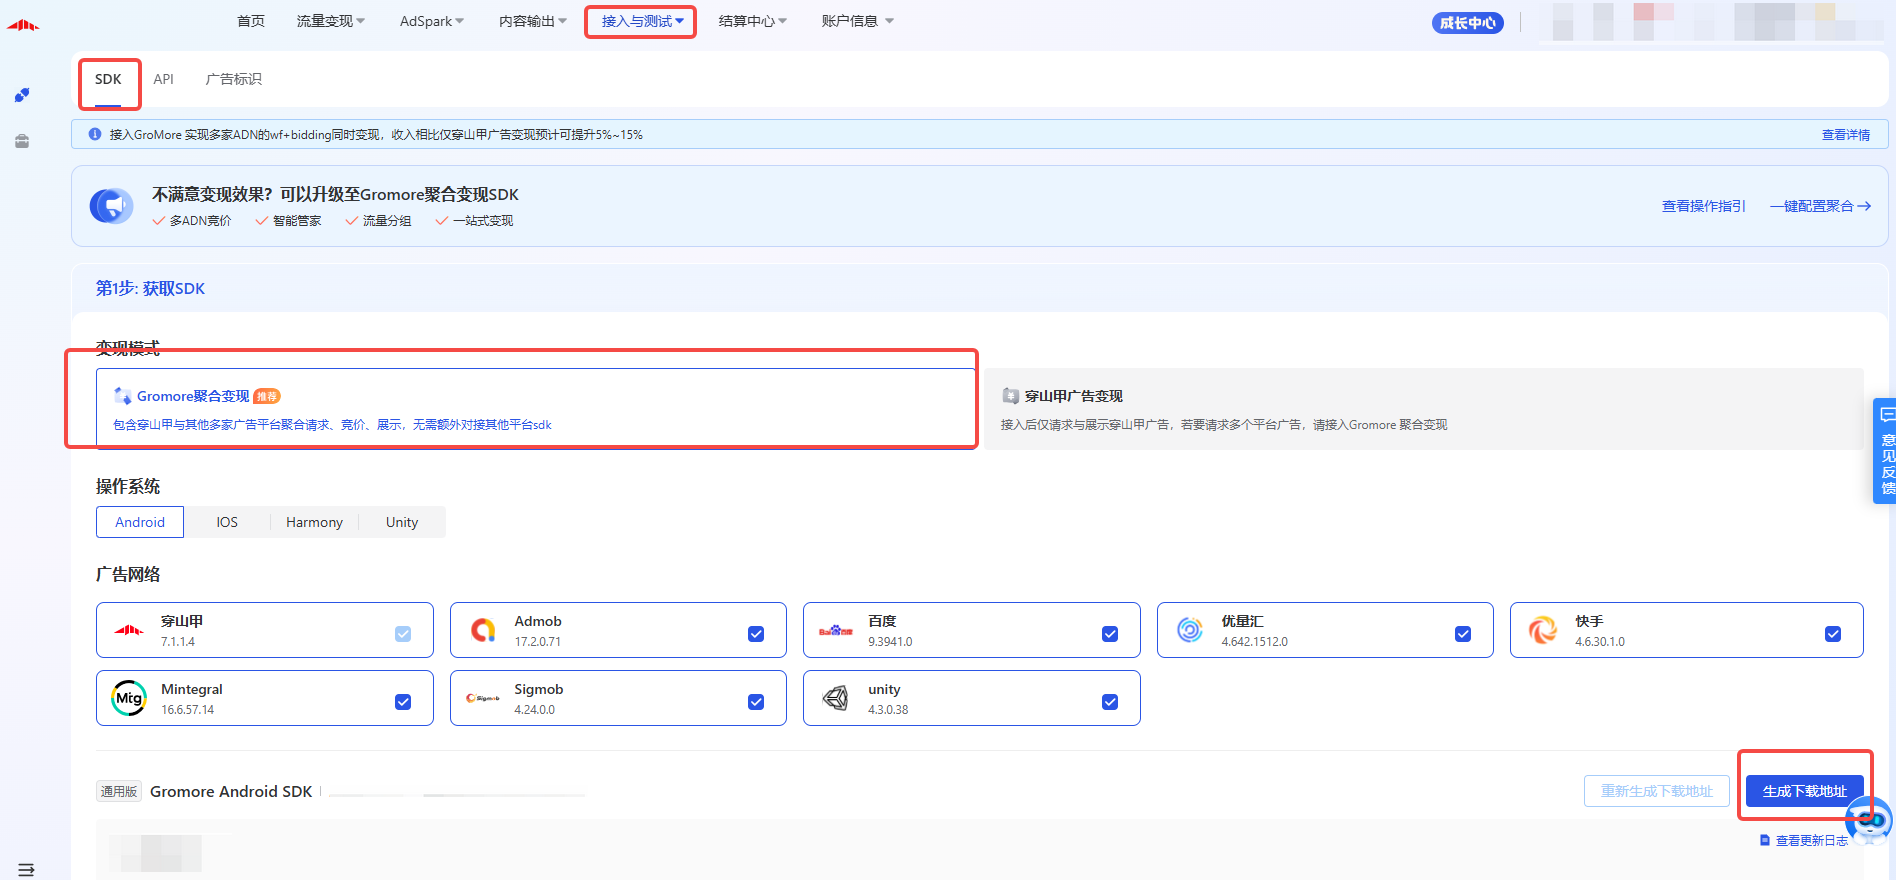This screenshot has width=1896, height=880.
Task: Go to 首页 in top navigation
Action: tap(251, 21)
